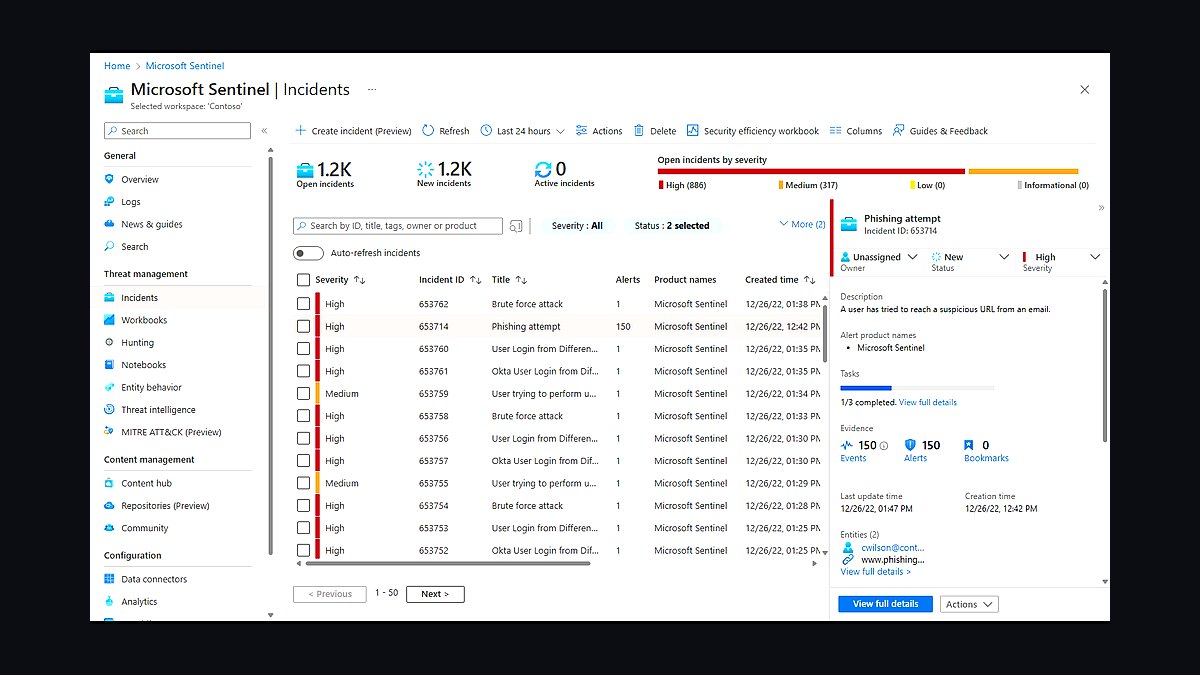Open the New Status dropdown

(970, 257)
